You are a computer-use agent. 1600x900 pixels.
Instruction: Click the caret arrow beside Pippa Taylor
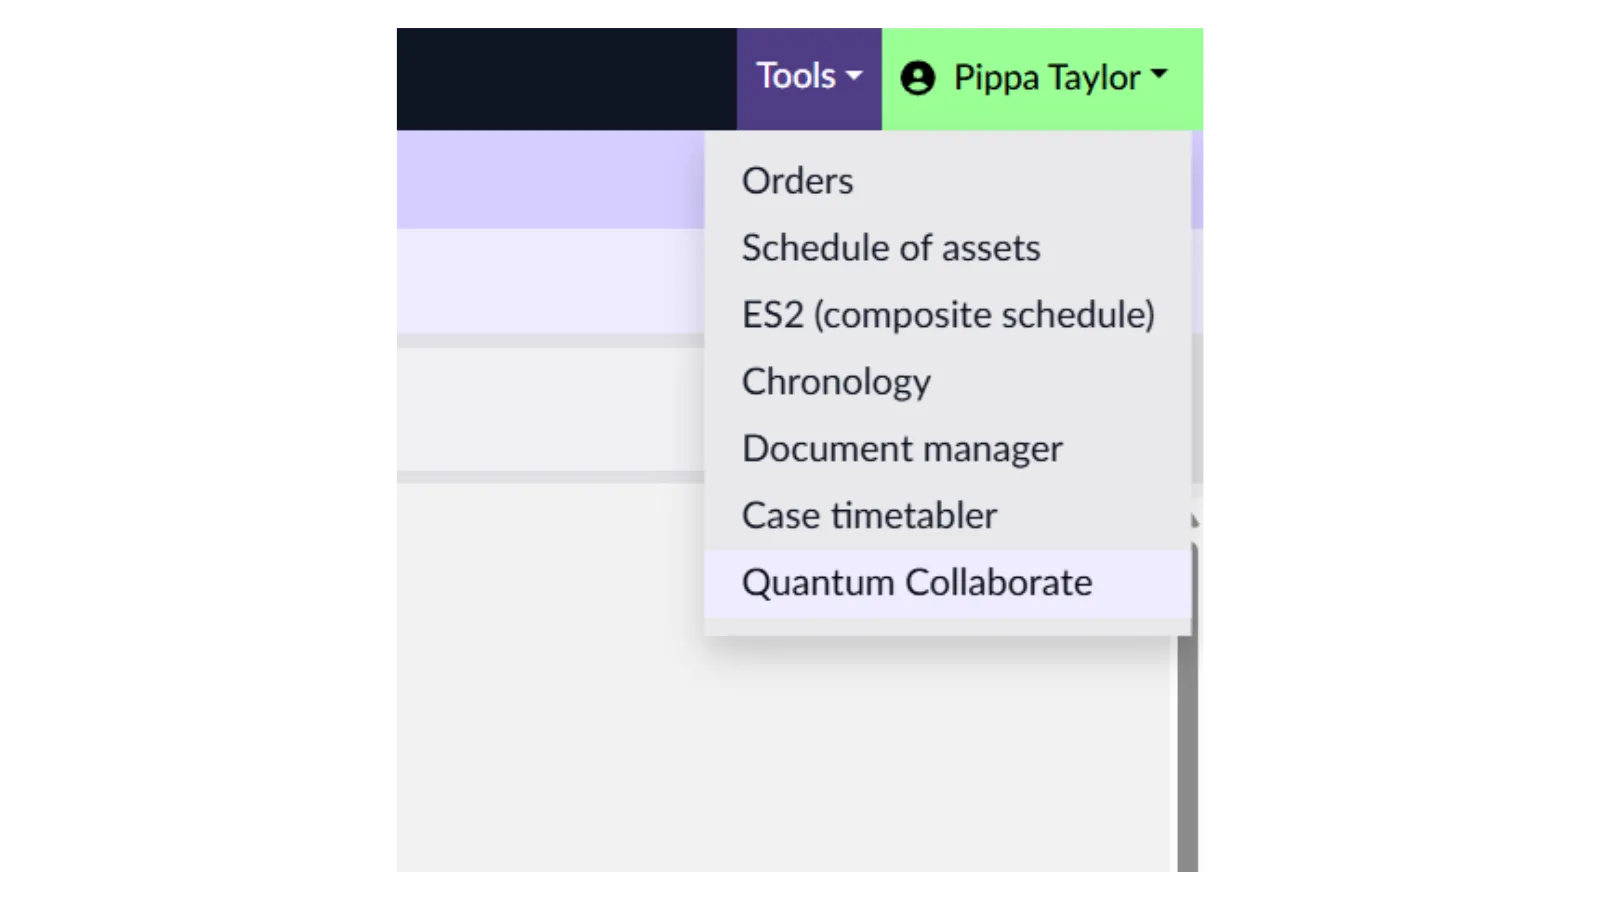[x=1159, y=74]
